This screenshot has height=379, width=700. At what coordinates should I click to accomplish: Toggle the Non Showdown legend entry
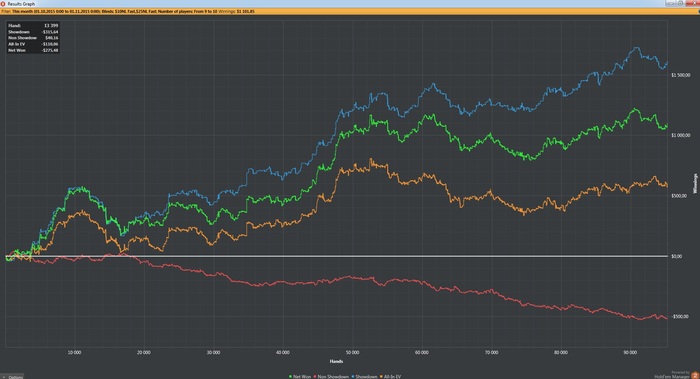[331, 377]
